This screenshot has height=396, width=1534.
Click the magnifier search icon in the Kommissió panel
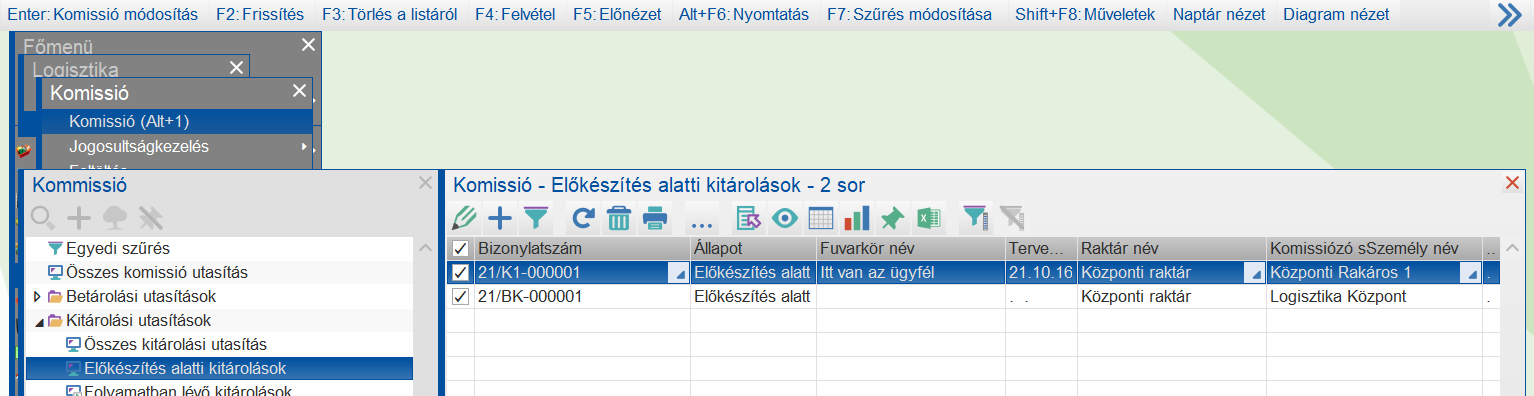(43, 217)
